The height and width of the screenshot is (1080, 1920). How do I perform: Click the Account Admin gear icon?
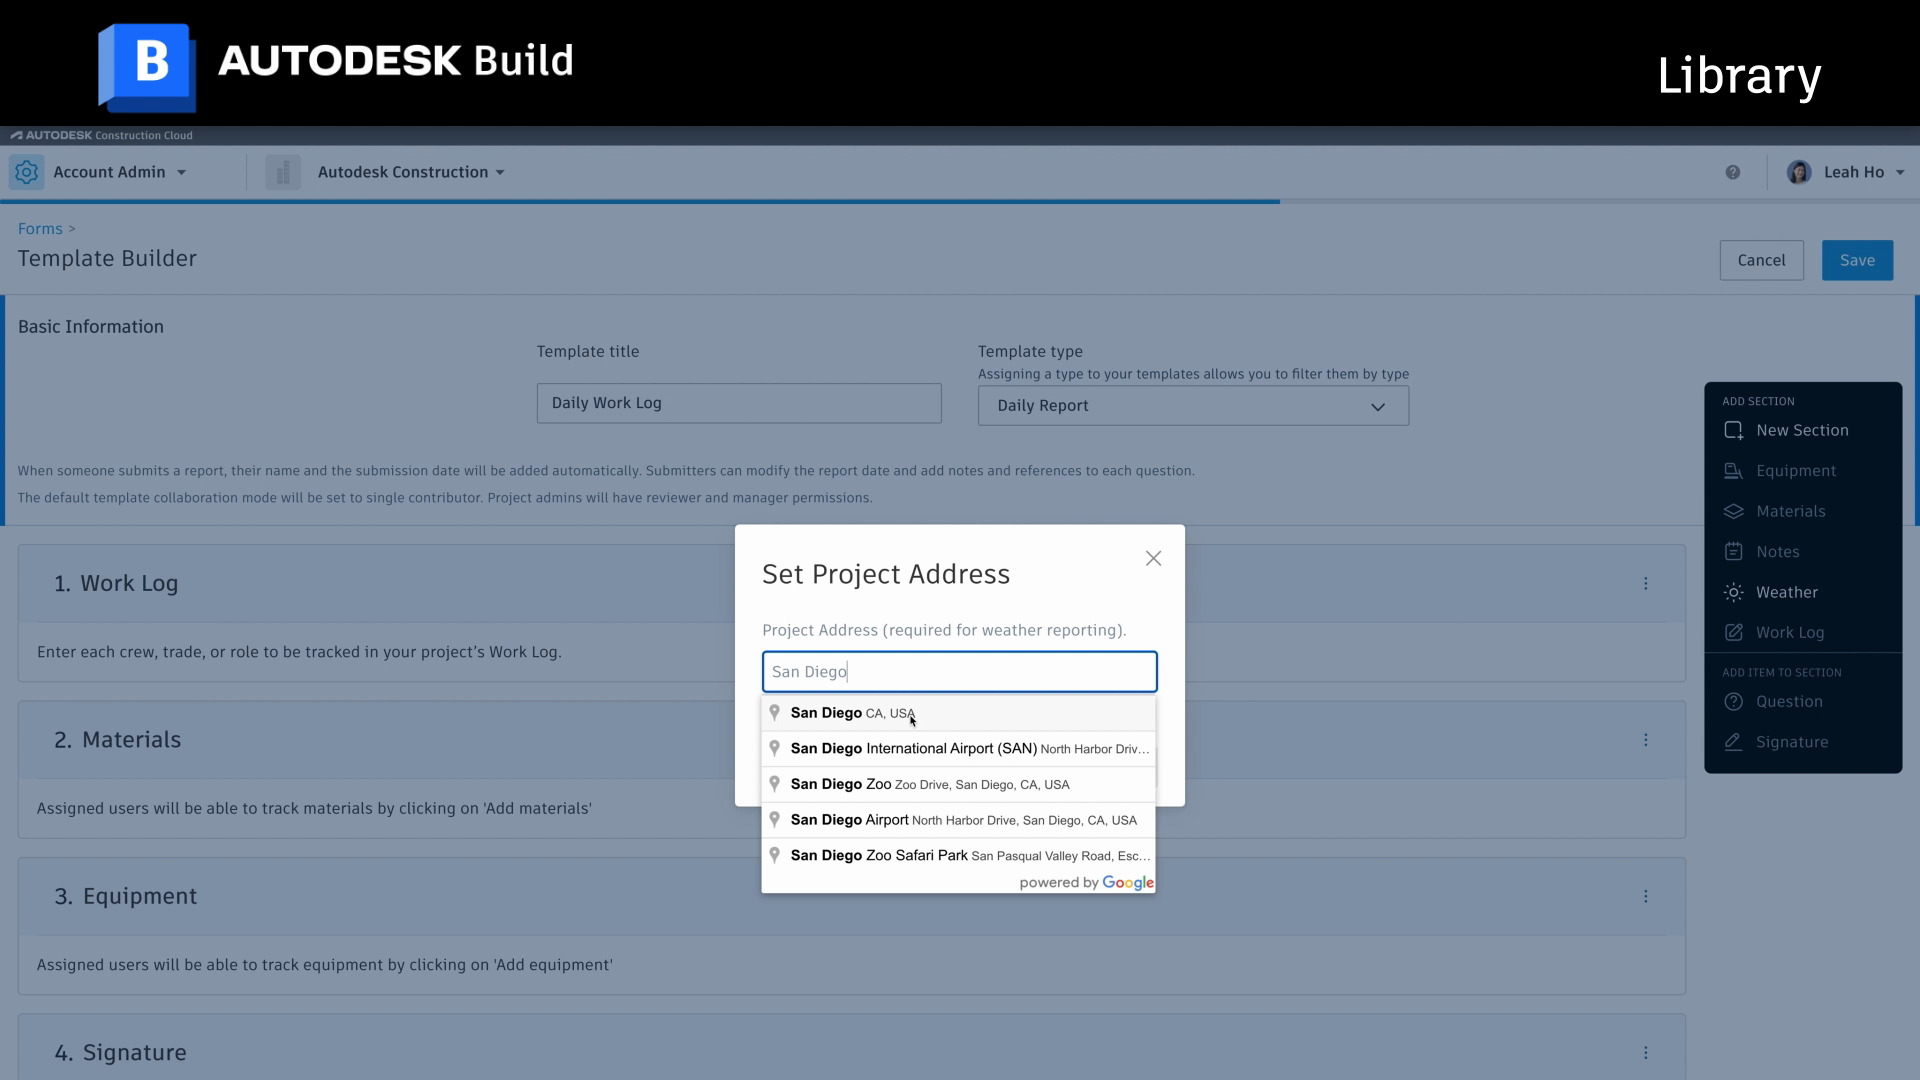click(x=27, y=172)
